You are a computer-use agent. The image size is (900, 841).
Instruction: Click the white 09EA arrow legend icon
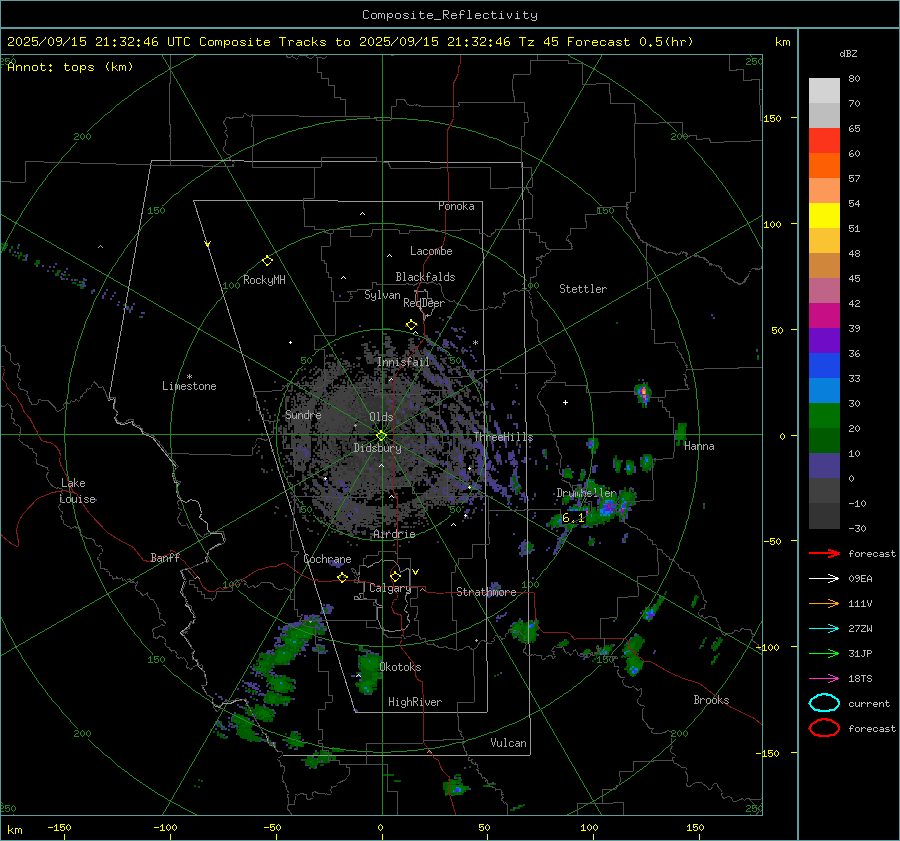[824, 578]
